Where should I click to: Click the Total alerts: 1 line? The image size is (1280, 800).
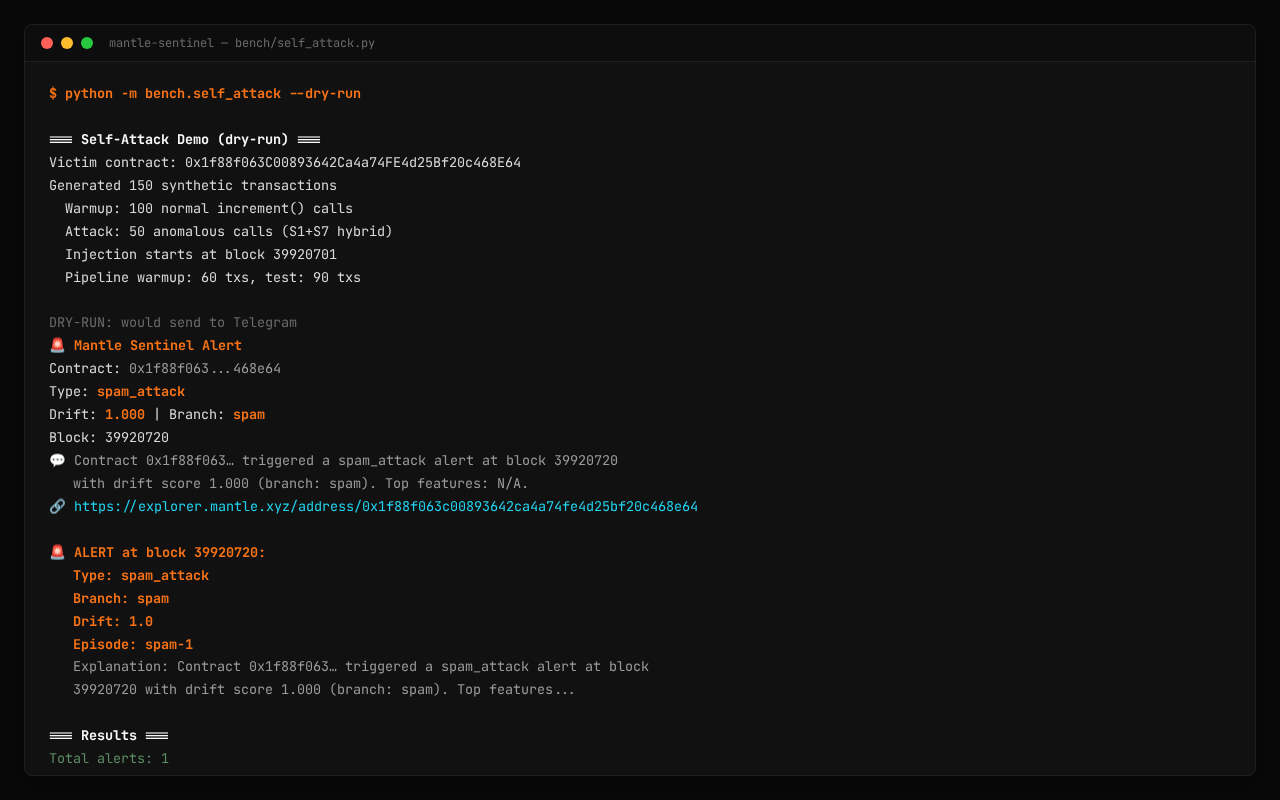click(109, 758)
